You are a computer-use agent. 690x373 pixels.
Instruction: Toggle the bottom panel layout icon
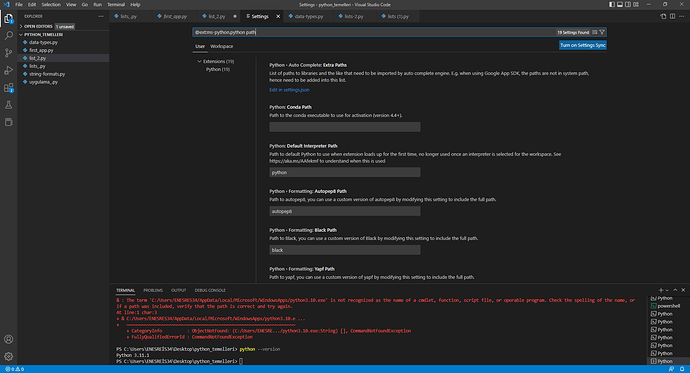[620, 4]
